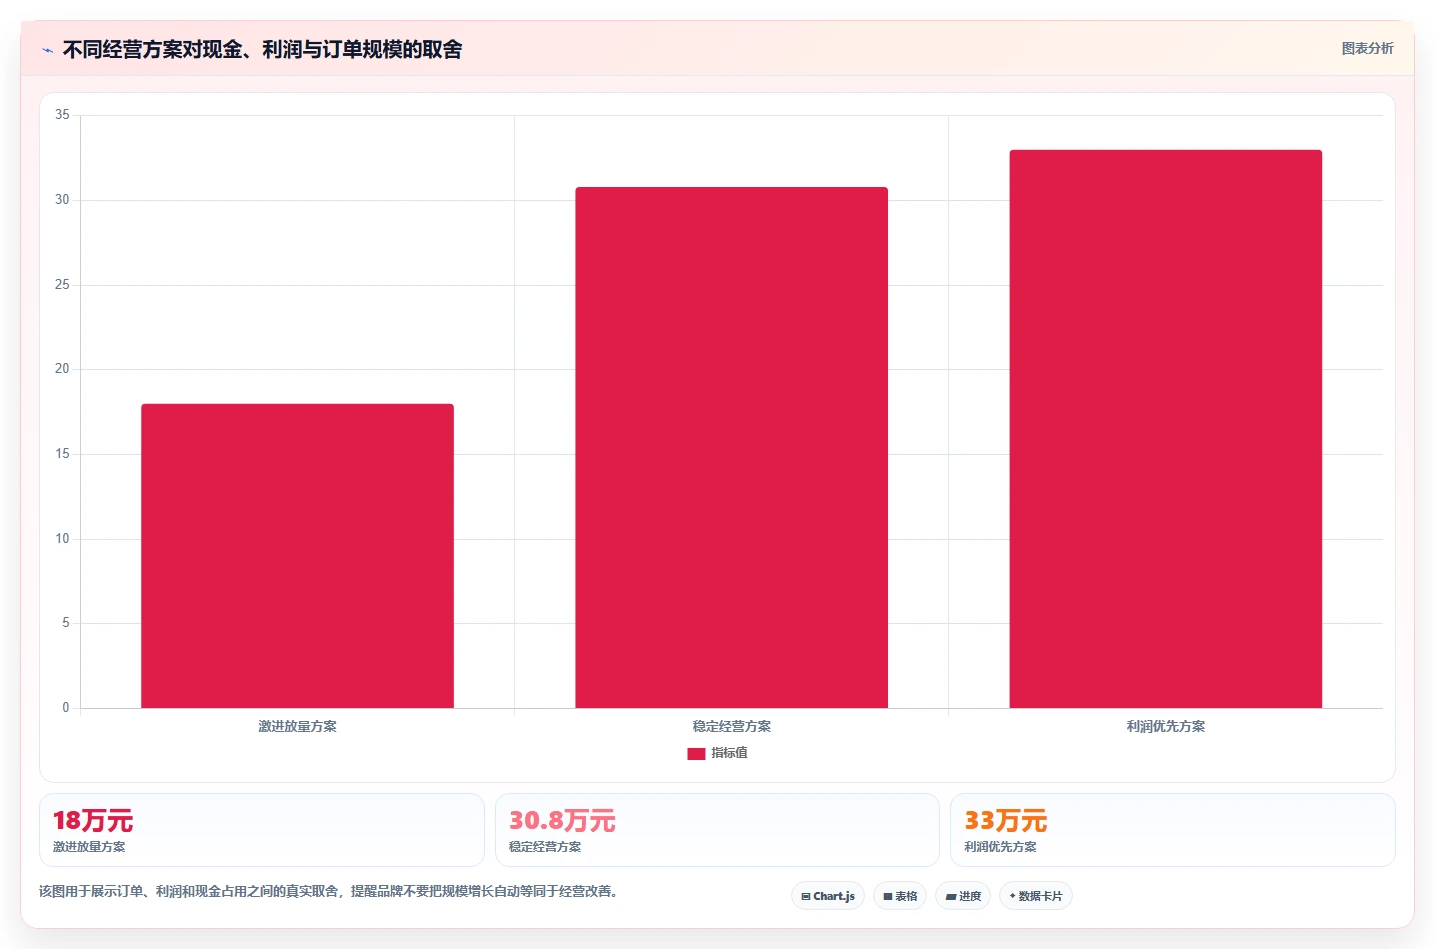The image size is (1435, 949).
Task: Click the 利润优先方案 x-axis label
Action: (x=1165, y=726)
